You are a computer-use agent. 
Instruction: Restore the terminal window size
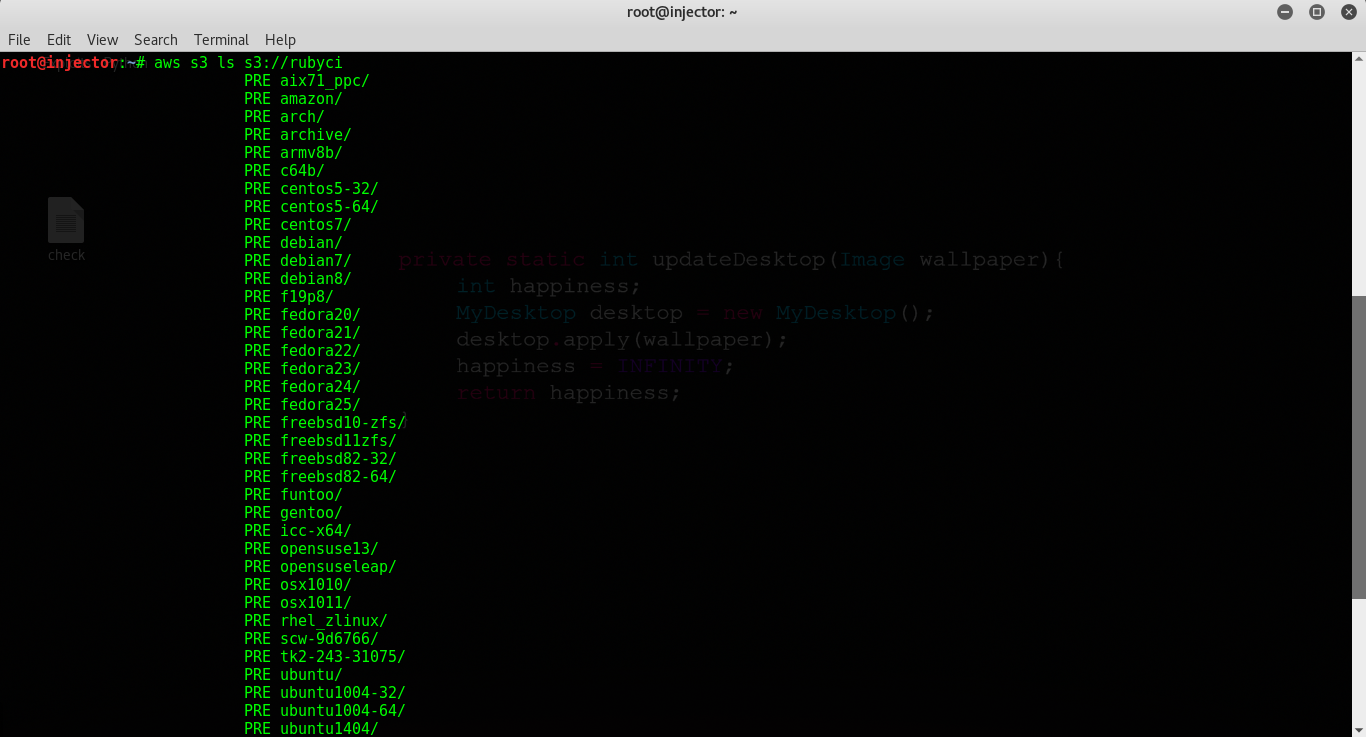tap(1317, 12)
